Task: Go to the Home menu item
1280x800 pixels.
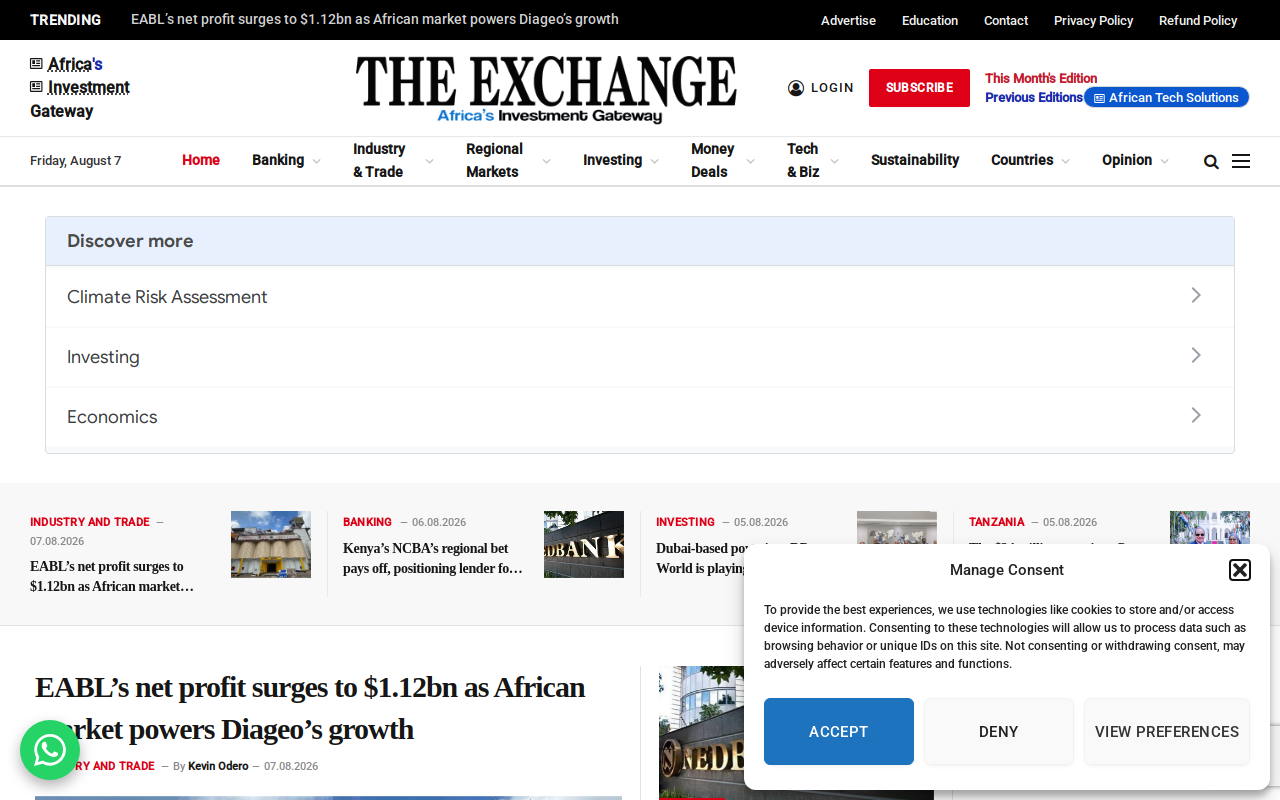Action: click(201, 160)
